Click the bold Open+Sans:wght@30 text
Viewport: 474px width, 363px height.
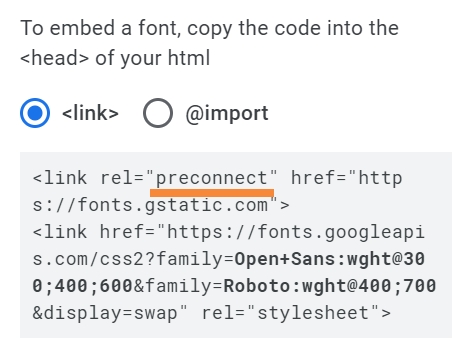tap(330, 259)
